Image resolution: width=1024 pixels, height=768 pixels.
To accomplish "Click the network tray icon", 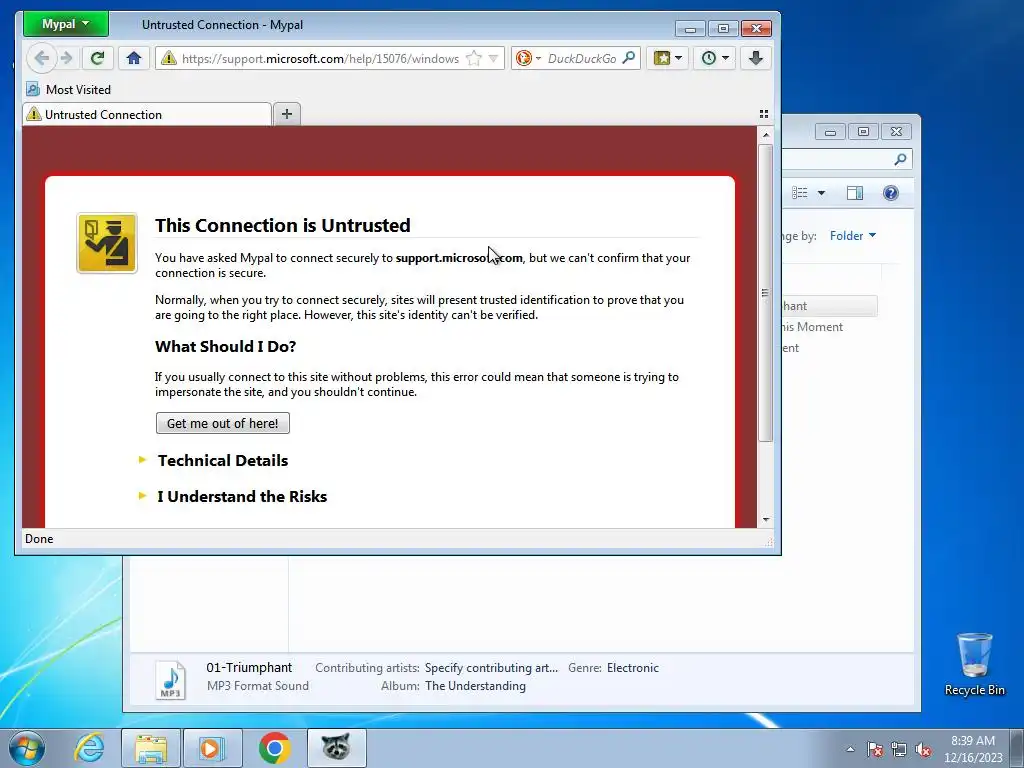I will pyautogui.click(x=899, y=749).
